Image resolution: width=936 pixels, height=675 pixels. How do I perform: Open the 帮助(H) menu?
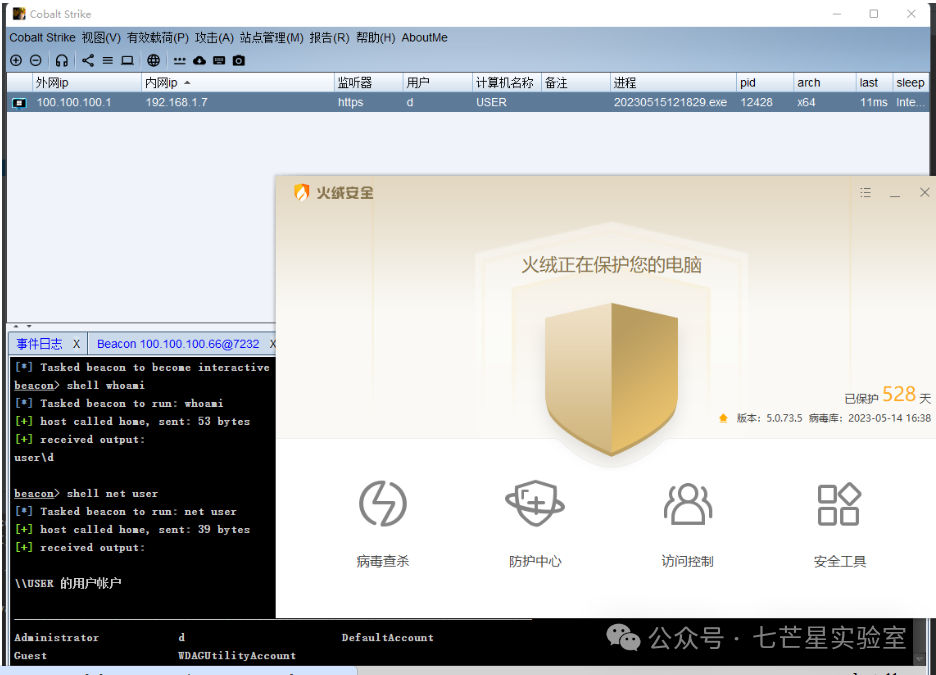[x=375, y=38]
